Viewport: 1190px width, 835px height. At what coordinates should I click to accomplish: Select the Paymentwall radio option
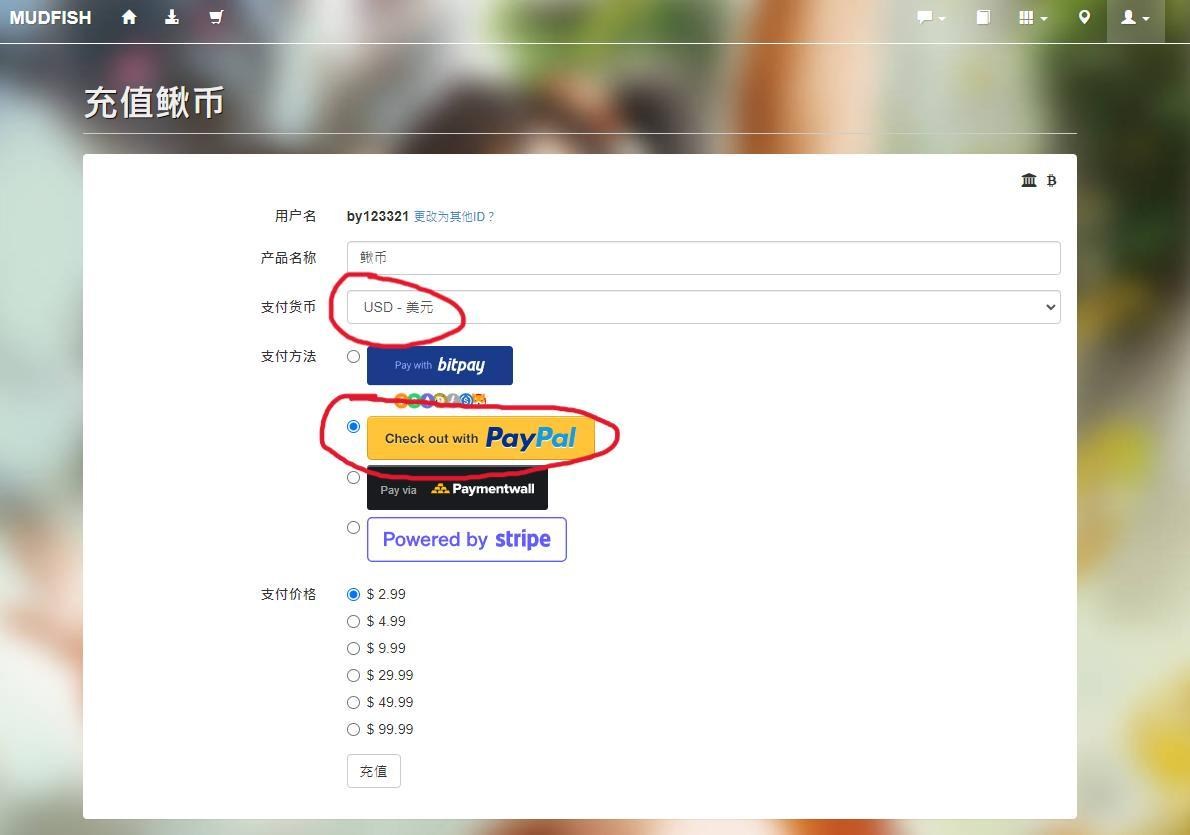tap(353, 477)
